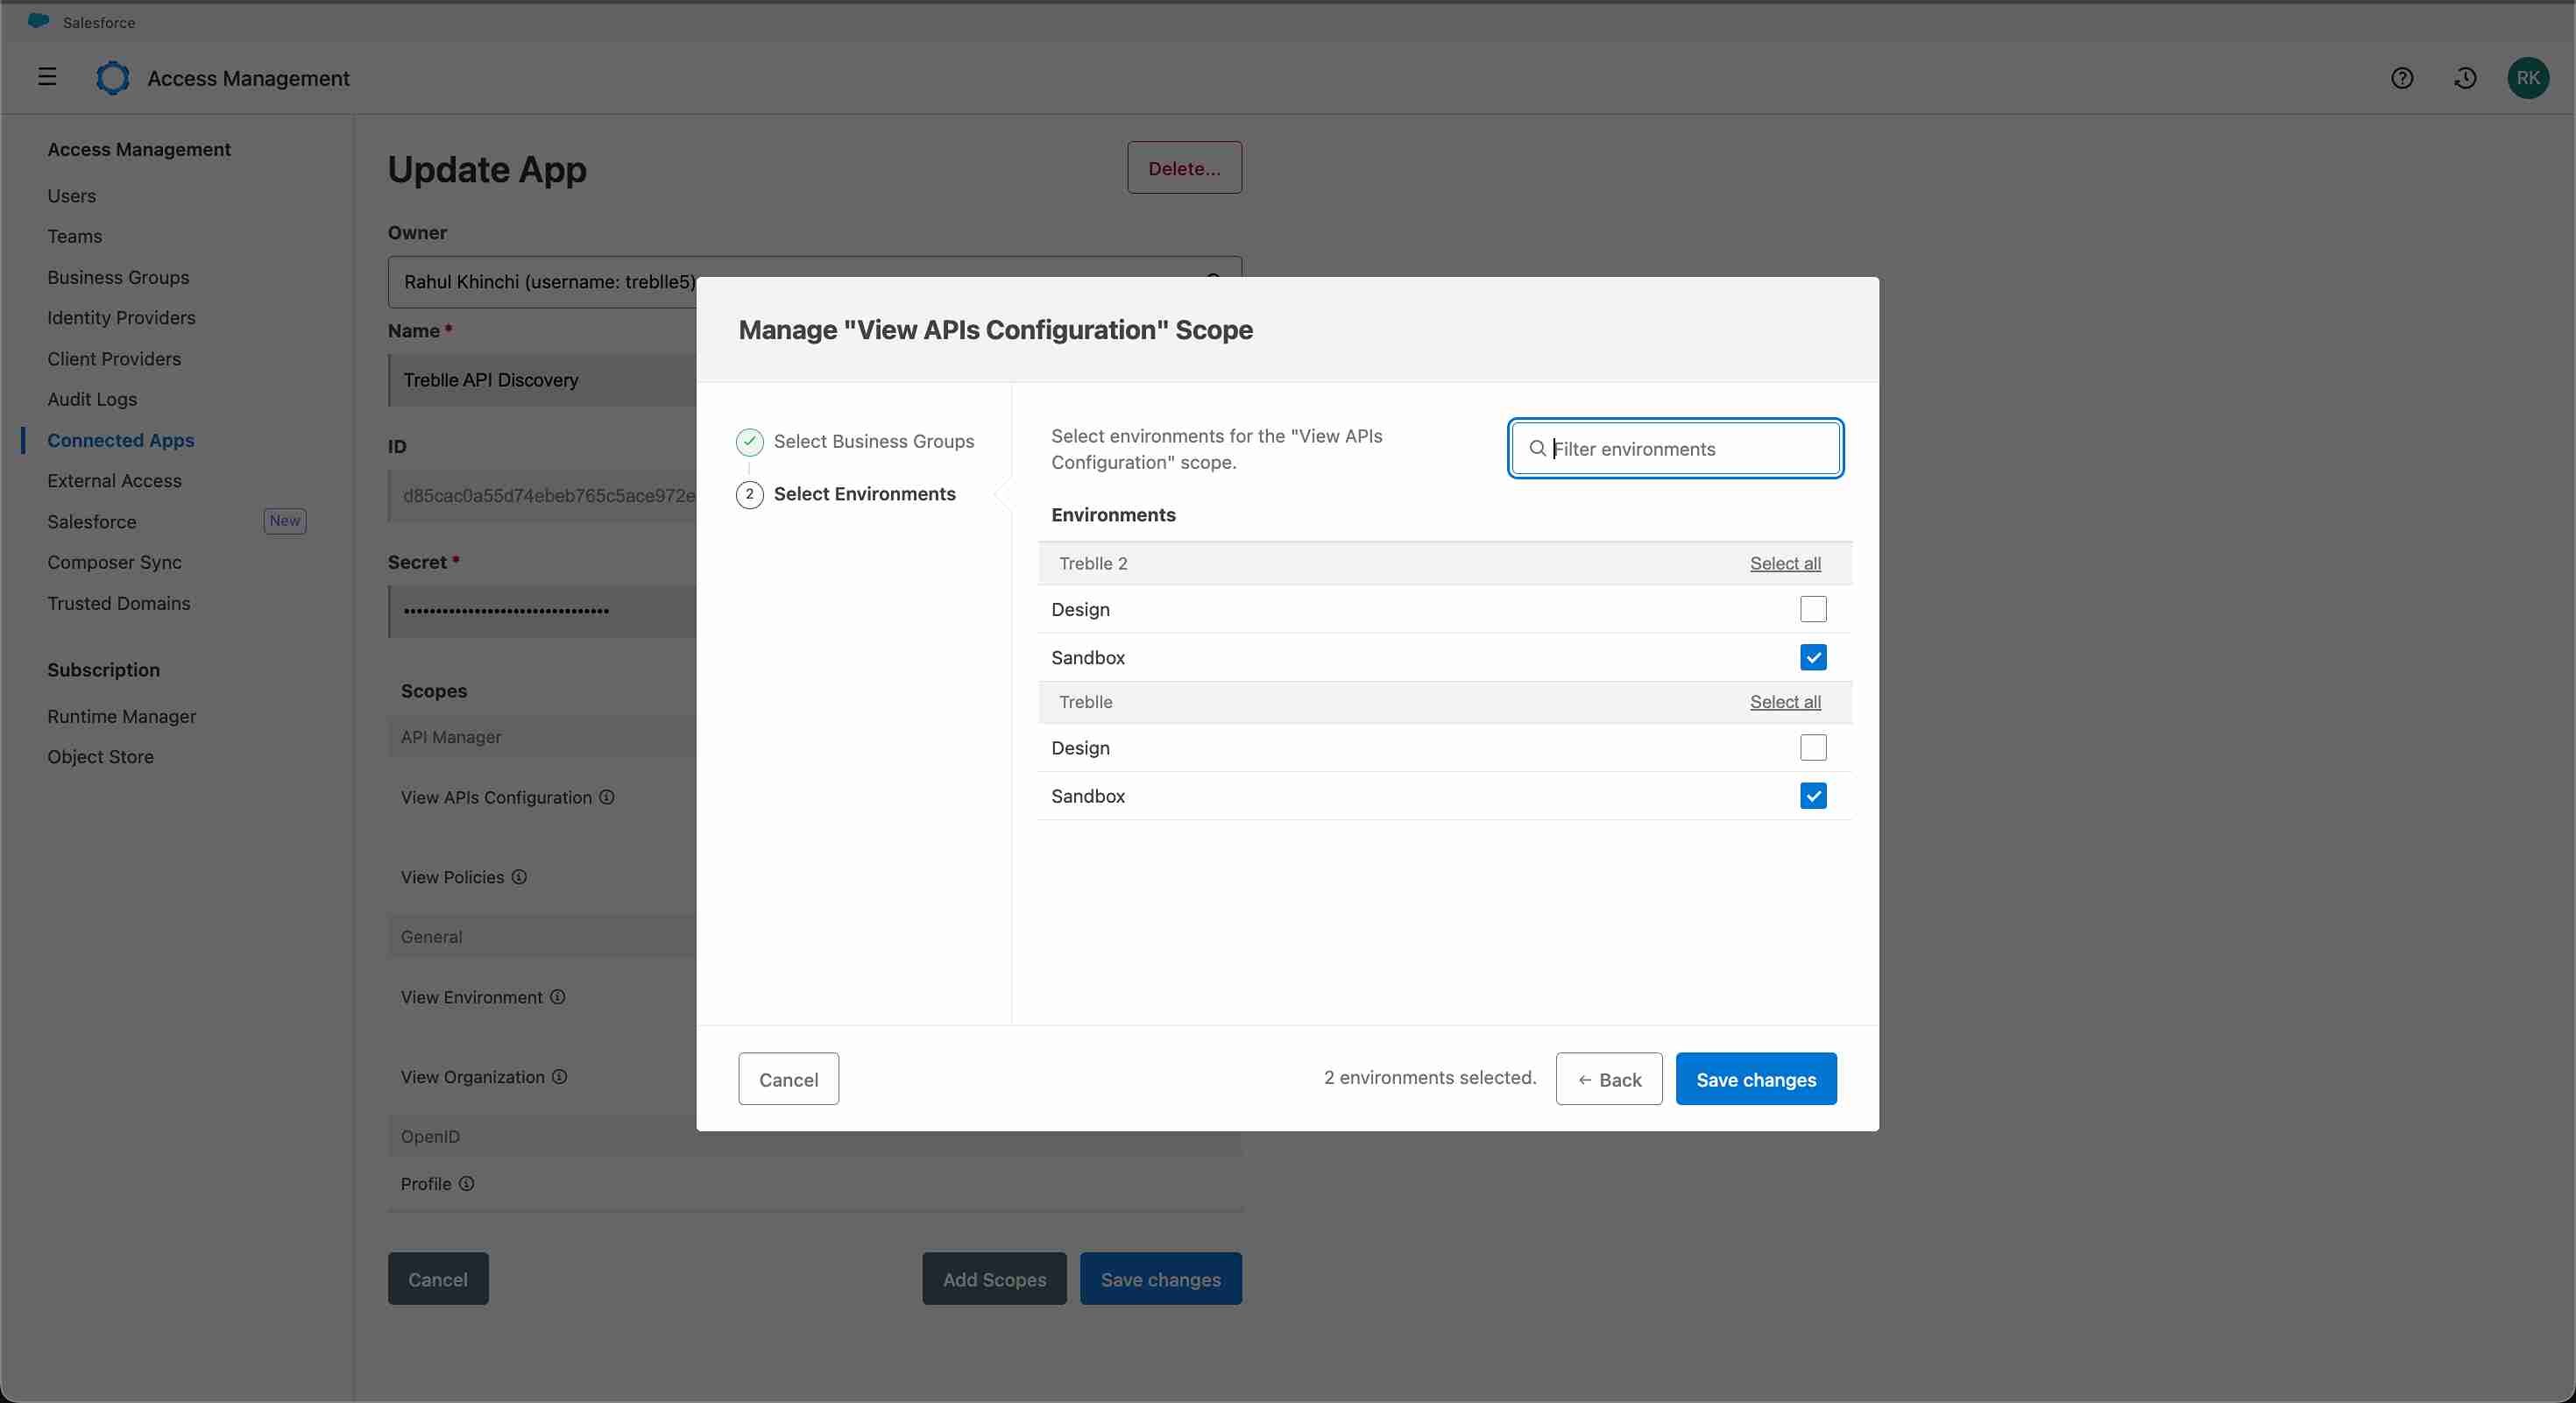The width and height of the screenshot is (2576, 1403).
Task: Check Design under the Treblle group
Action: (x=1812, y=748)
